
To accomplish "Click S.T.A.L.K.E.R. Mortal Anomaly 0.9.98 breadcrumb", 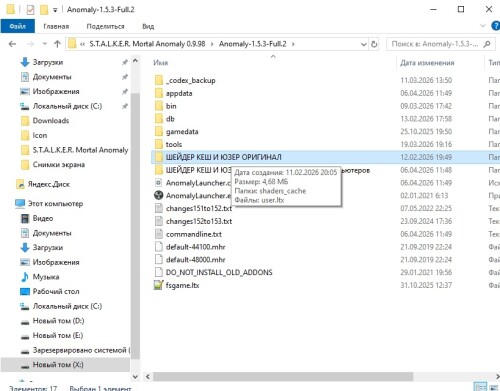I will click(x=147, y=44).
